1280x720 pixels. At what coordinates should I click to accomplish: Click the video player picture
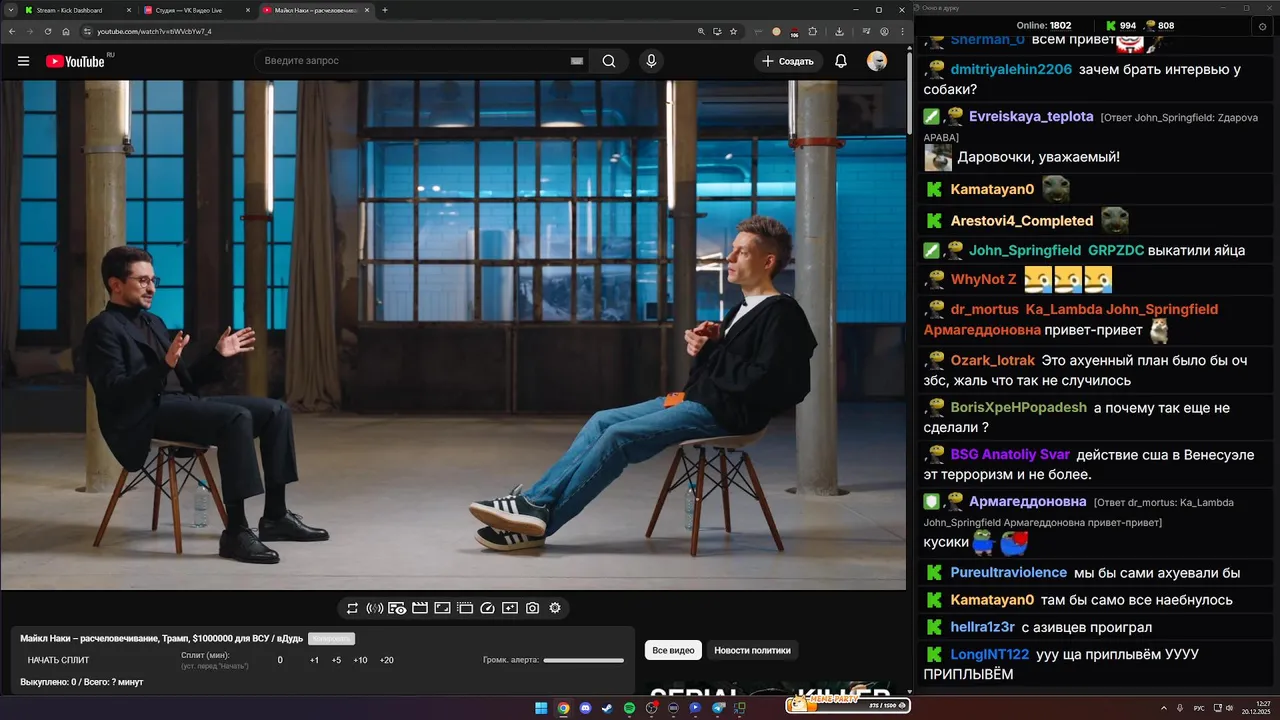(453, 335)
